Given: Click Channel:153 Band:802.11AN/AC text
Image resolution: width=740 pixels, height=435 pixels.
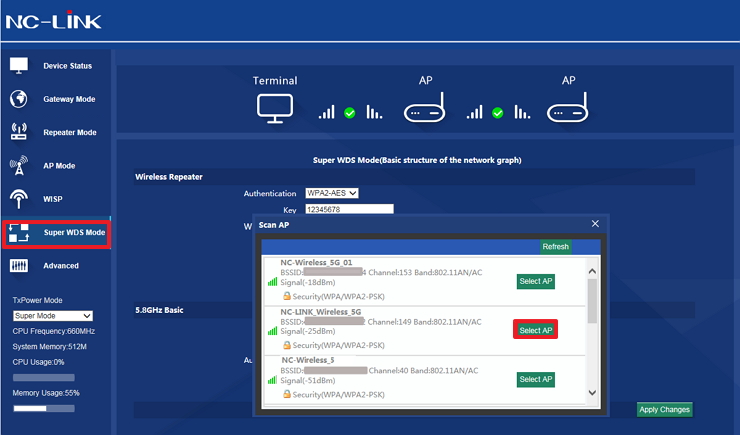Looking at the screenshot, I should pyautogui.click(x=425, y=272).
